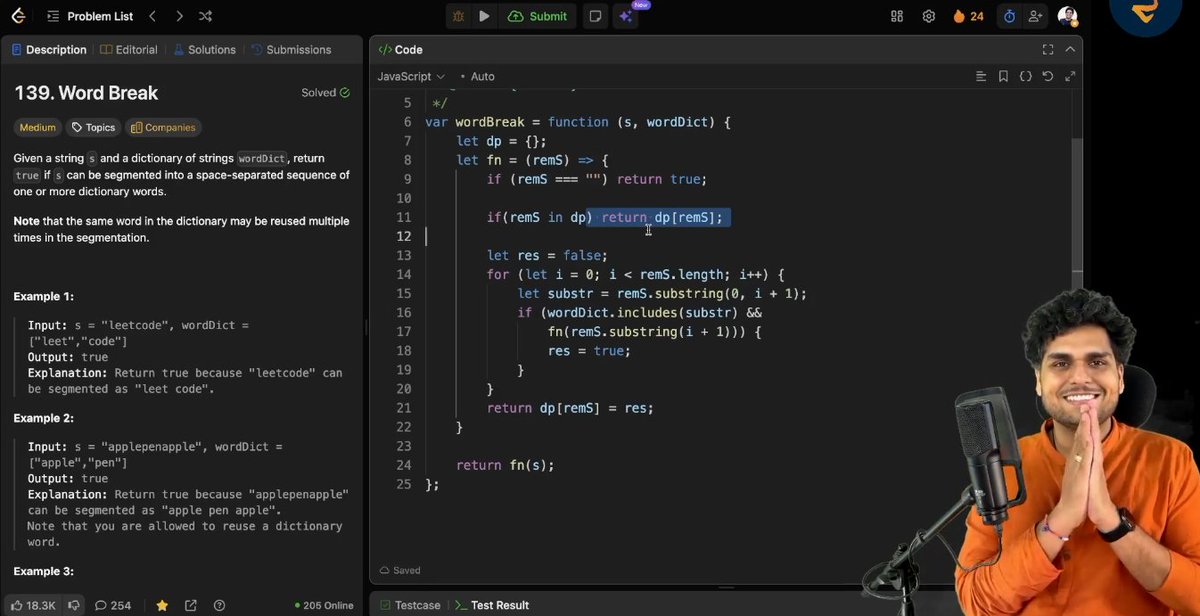Click line 18 'res = true;'
Image resolution: width=1200 pixels, height=616 pixels.
coord(589,351)
